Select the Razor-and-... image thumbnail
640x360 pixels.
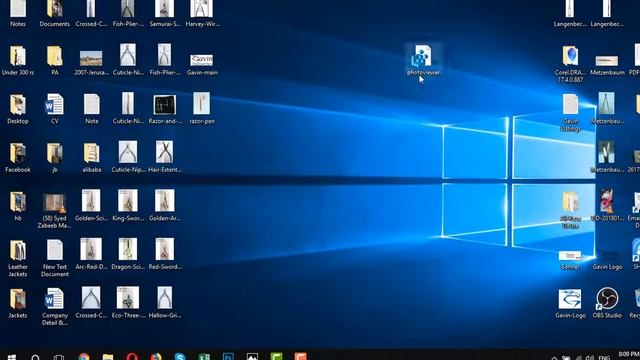(x=165, y=109)
